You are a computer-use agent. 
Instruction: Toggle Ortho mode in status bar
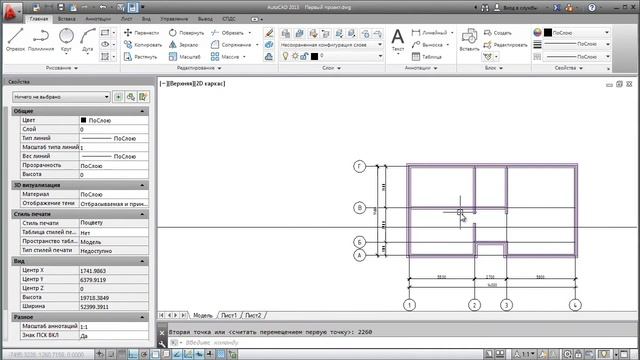click(x=133, y=354)
